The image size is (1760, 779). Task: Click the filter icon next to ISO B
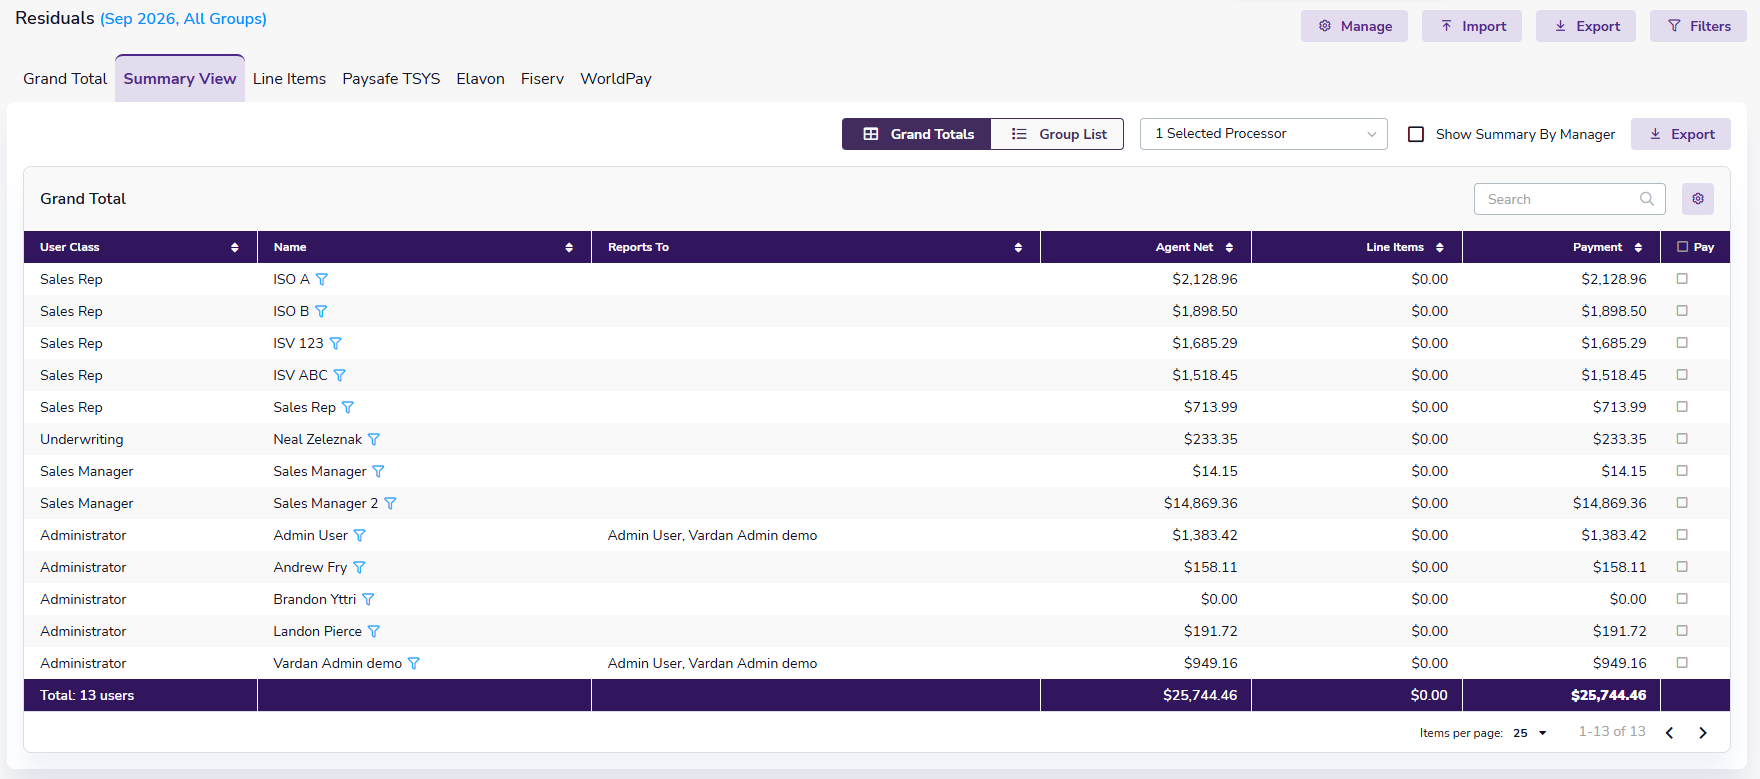(321, 311)
